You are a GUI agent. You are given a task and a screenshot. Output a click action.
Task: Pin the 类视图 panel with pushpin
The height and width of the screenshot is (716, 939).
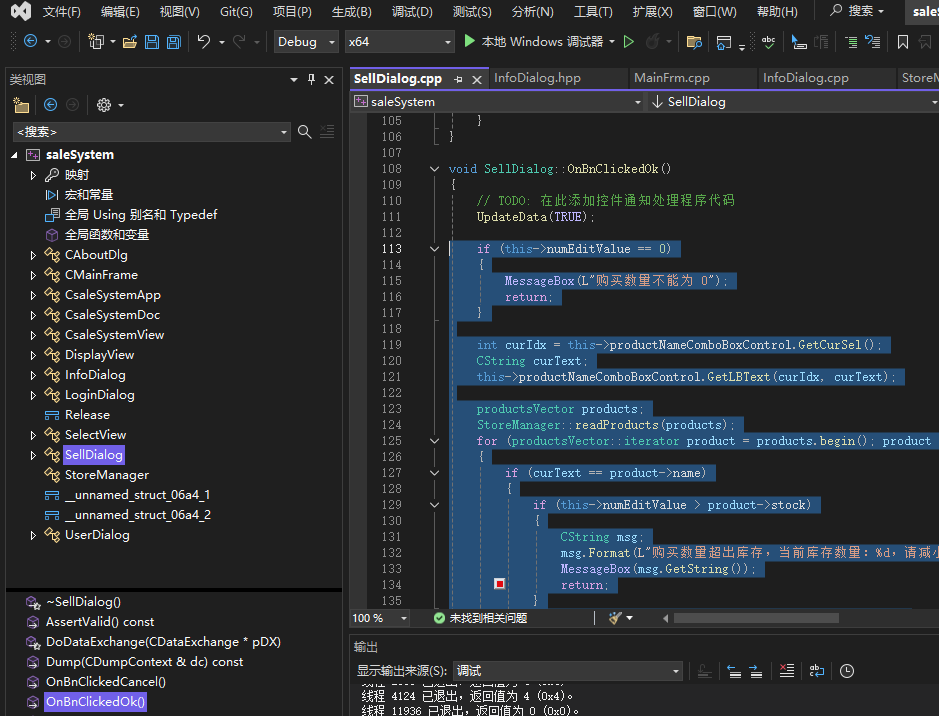tap(311, 80)
